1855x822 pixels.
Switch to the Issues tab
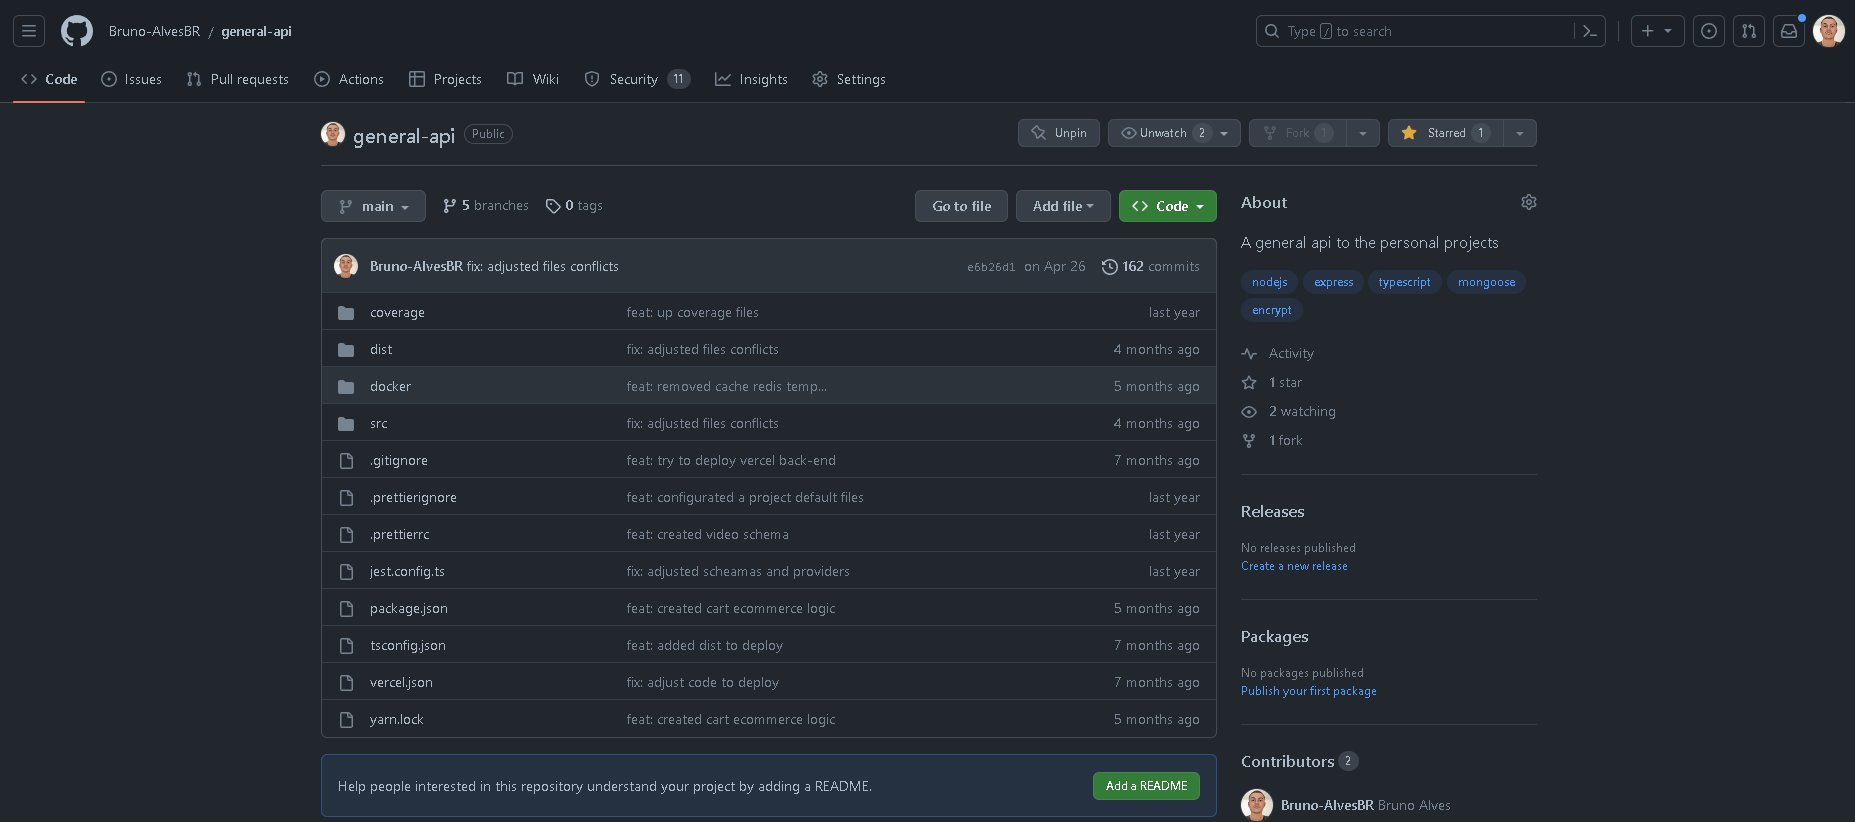tap(131, 79)
